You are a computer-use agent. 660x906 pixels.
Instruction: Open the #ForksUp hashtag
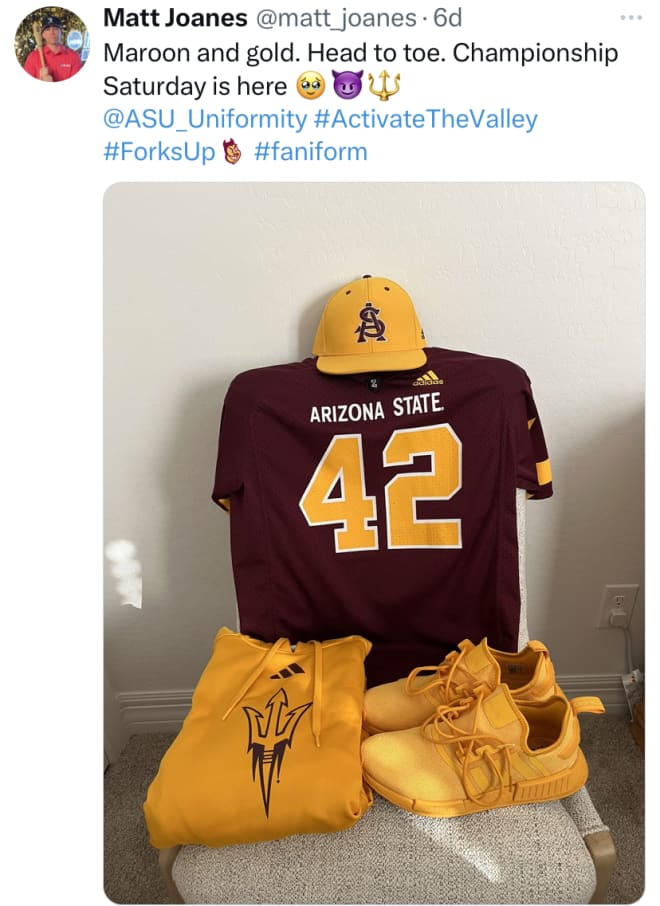tap(159, 153)
